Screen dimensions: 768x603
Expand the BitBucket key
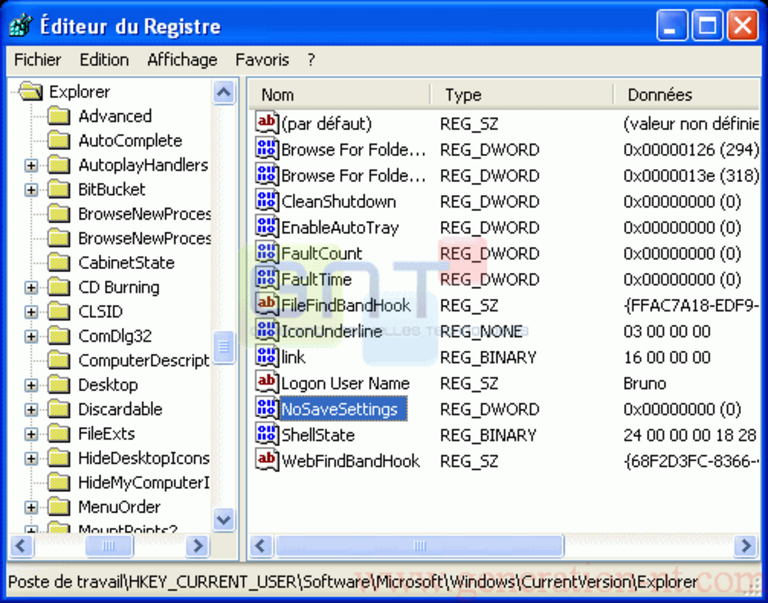(31, 190)
